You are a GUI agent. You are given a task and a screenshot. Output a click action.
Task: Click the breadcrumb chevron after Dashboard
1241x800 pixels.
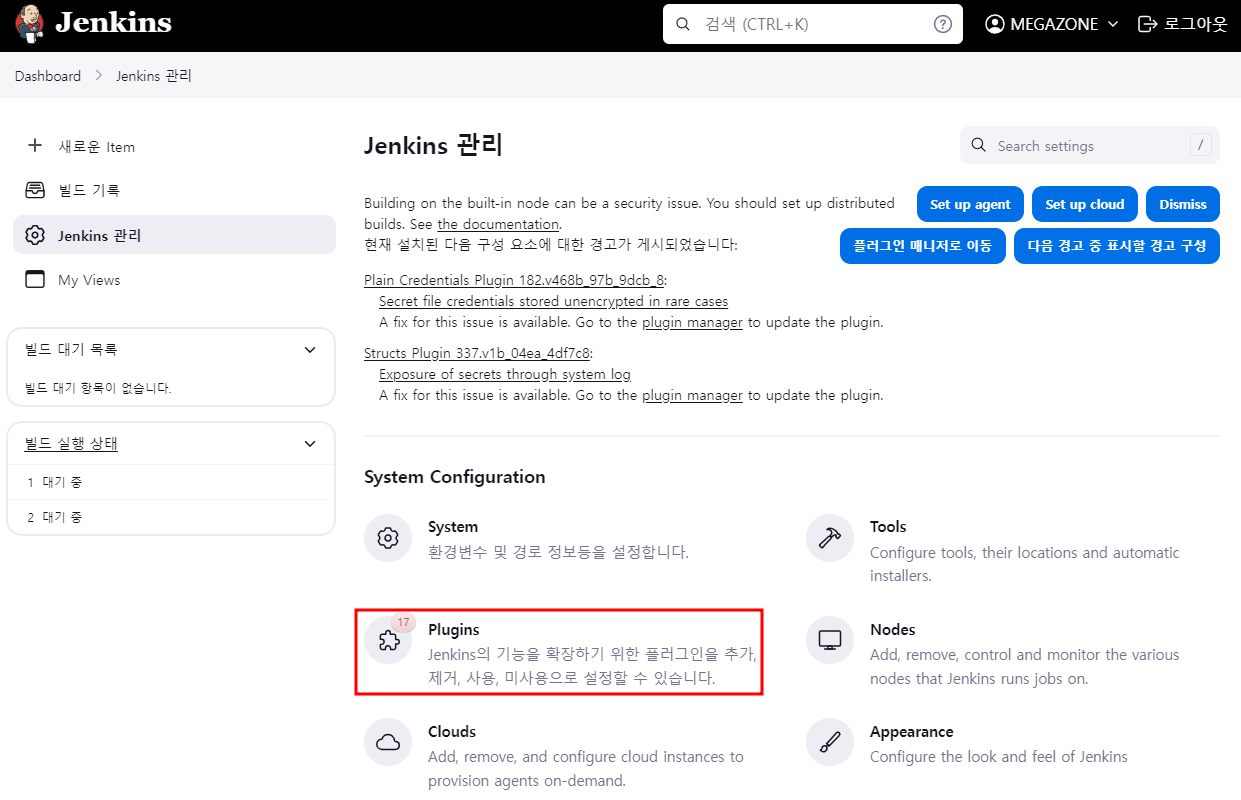(99, 76)
